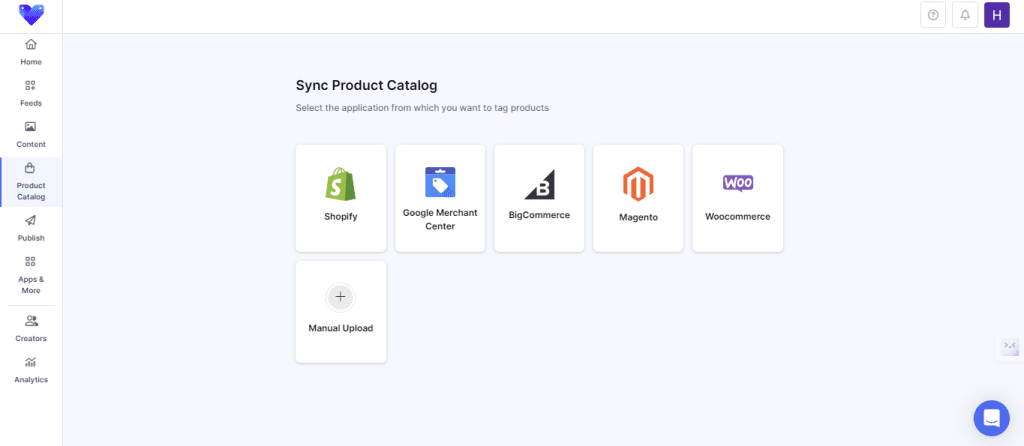The height and width of the screenshot is (446, 1024).
Task: Go to Feeds in the sidebar
Action: click(x=31, y=93)
